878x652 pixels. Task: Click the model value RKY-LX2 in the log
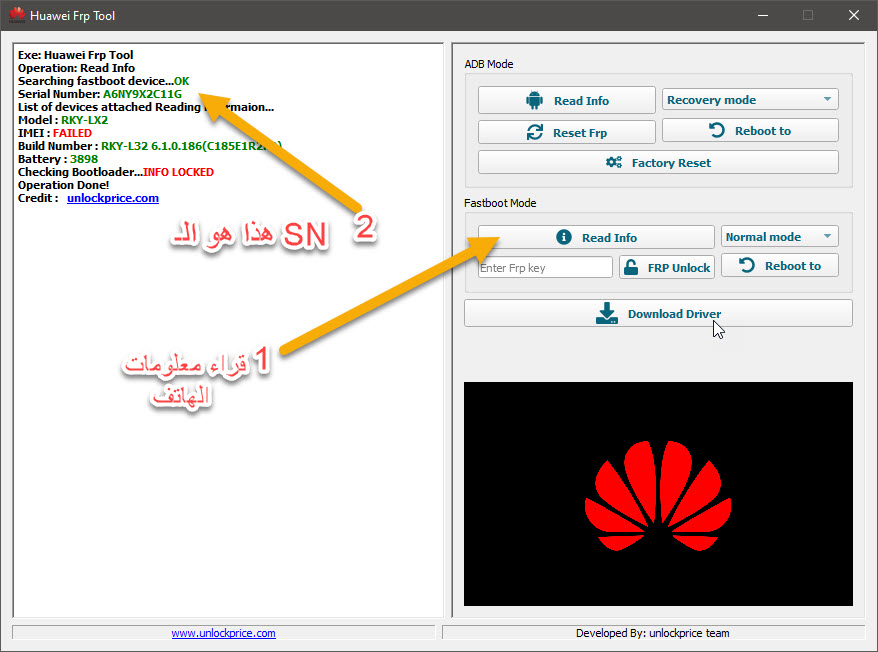pyautogui.click(x=85, y=120)
